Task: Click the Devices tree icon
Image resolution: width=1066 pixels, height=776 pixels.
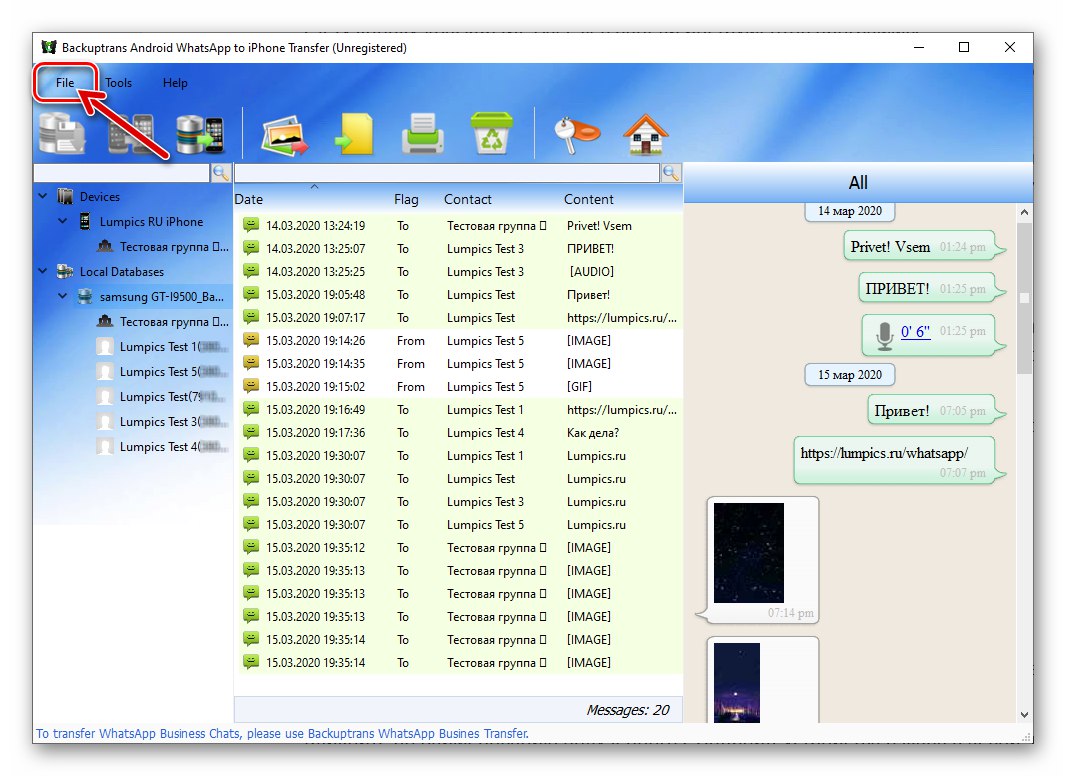Action: (x=65, y=197)
